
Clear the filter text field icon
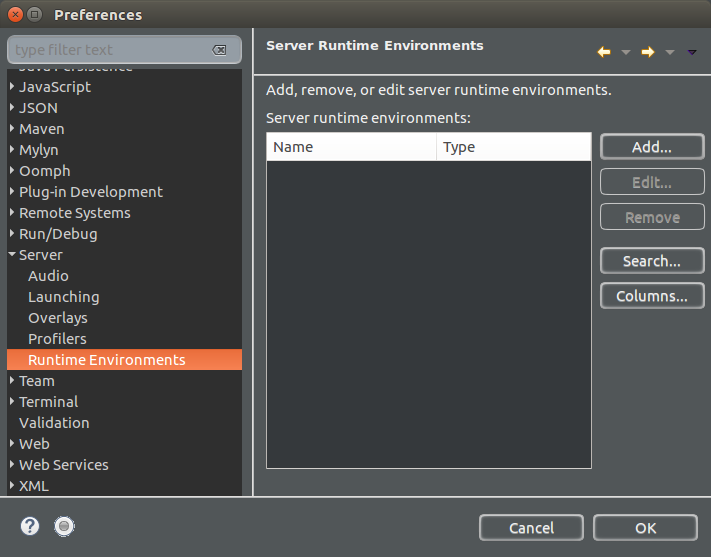click(x=219, y=50)
